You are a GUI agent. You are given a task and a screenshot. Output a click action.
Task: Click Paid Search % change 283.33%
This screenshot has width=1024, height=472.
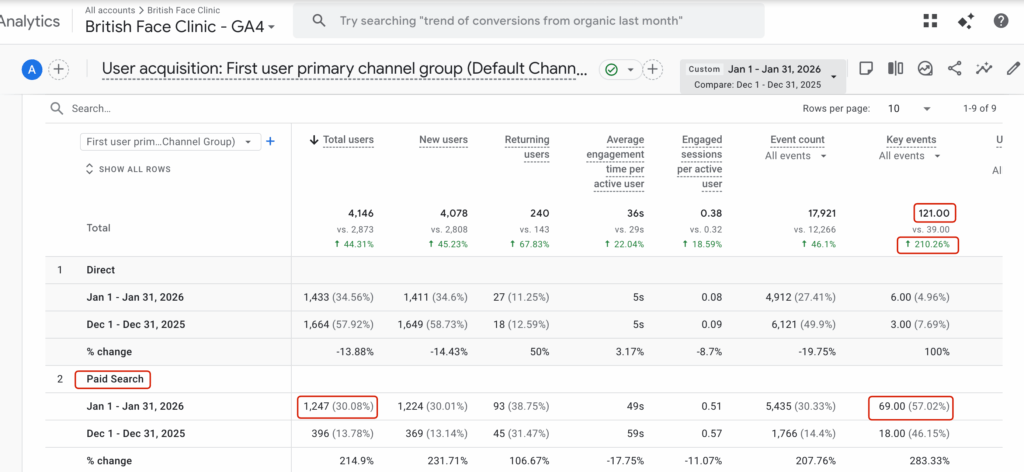pyautogui.click(x=931, y=461)
